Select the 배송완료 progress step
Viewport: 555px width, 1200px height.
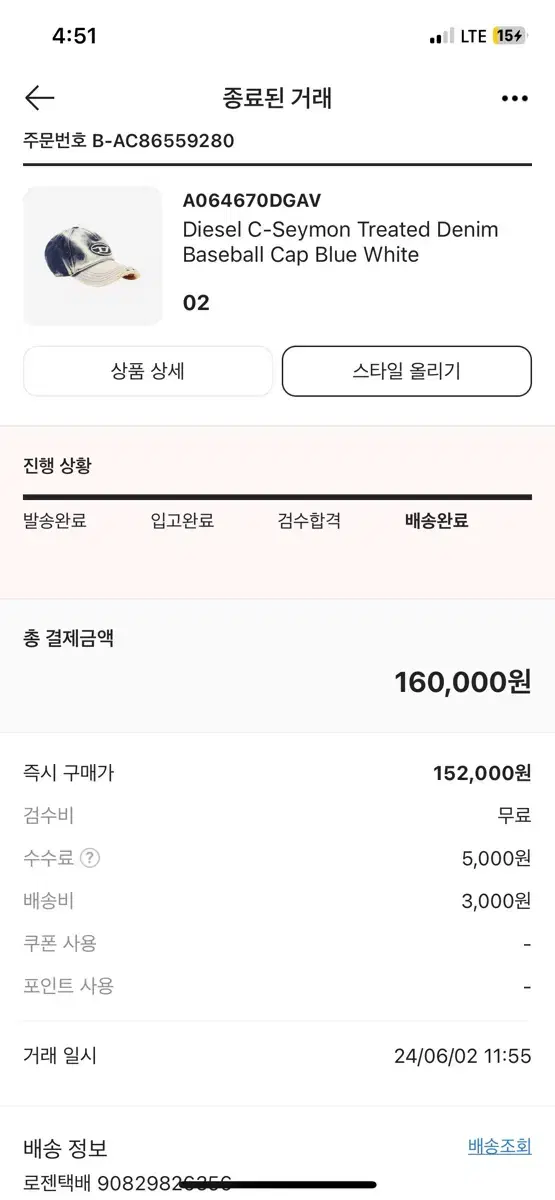point(437,520)
